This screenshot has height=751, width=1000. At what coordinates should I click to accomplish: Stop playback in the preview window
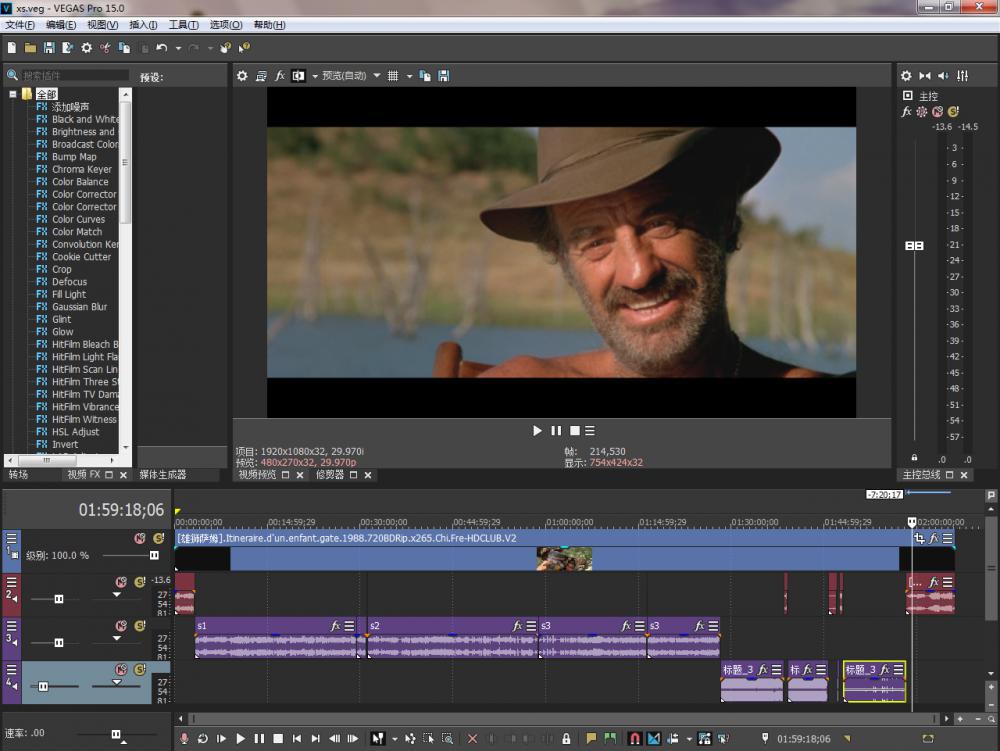575,431
